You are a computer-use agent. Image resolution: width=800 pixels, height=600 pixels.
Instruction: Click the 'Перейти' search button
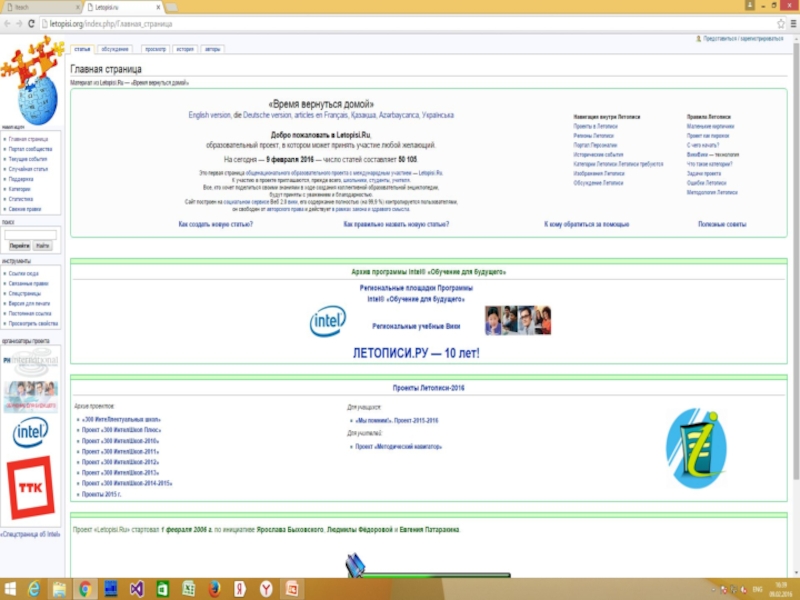point(19,246)
